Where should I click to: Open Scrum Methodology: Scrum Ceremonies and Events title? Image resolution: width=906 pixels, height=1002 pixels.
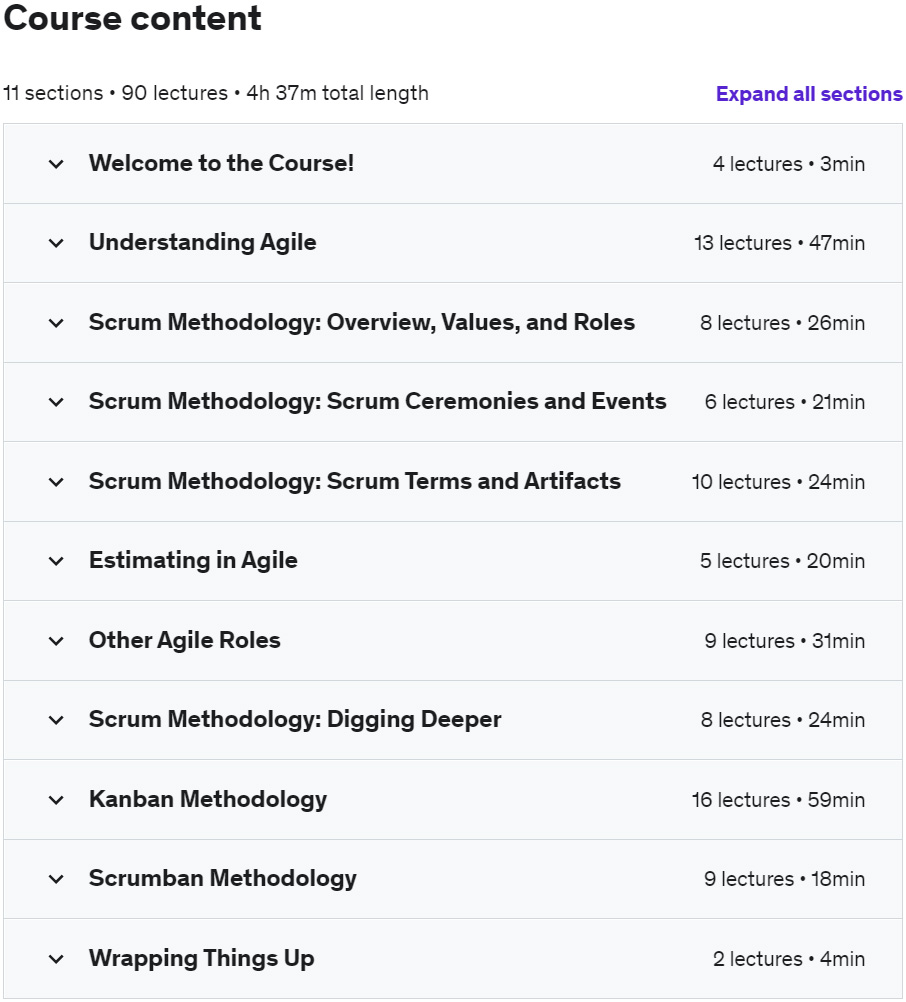(x=378, y=401)
